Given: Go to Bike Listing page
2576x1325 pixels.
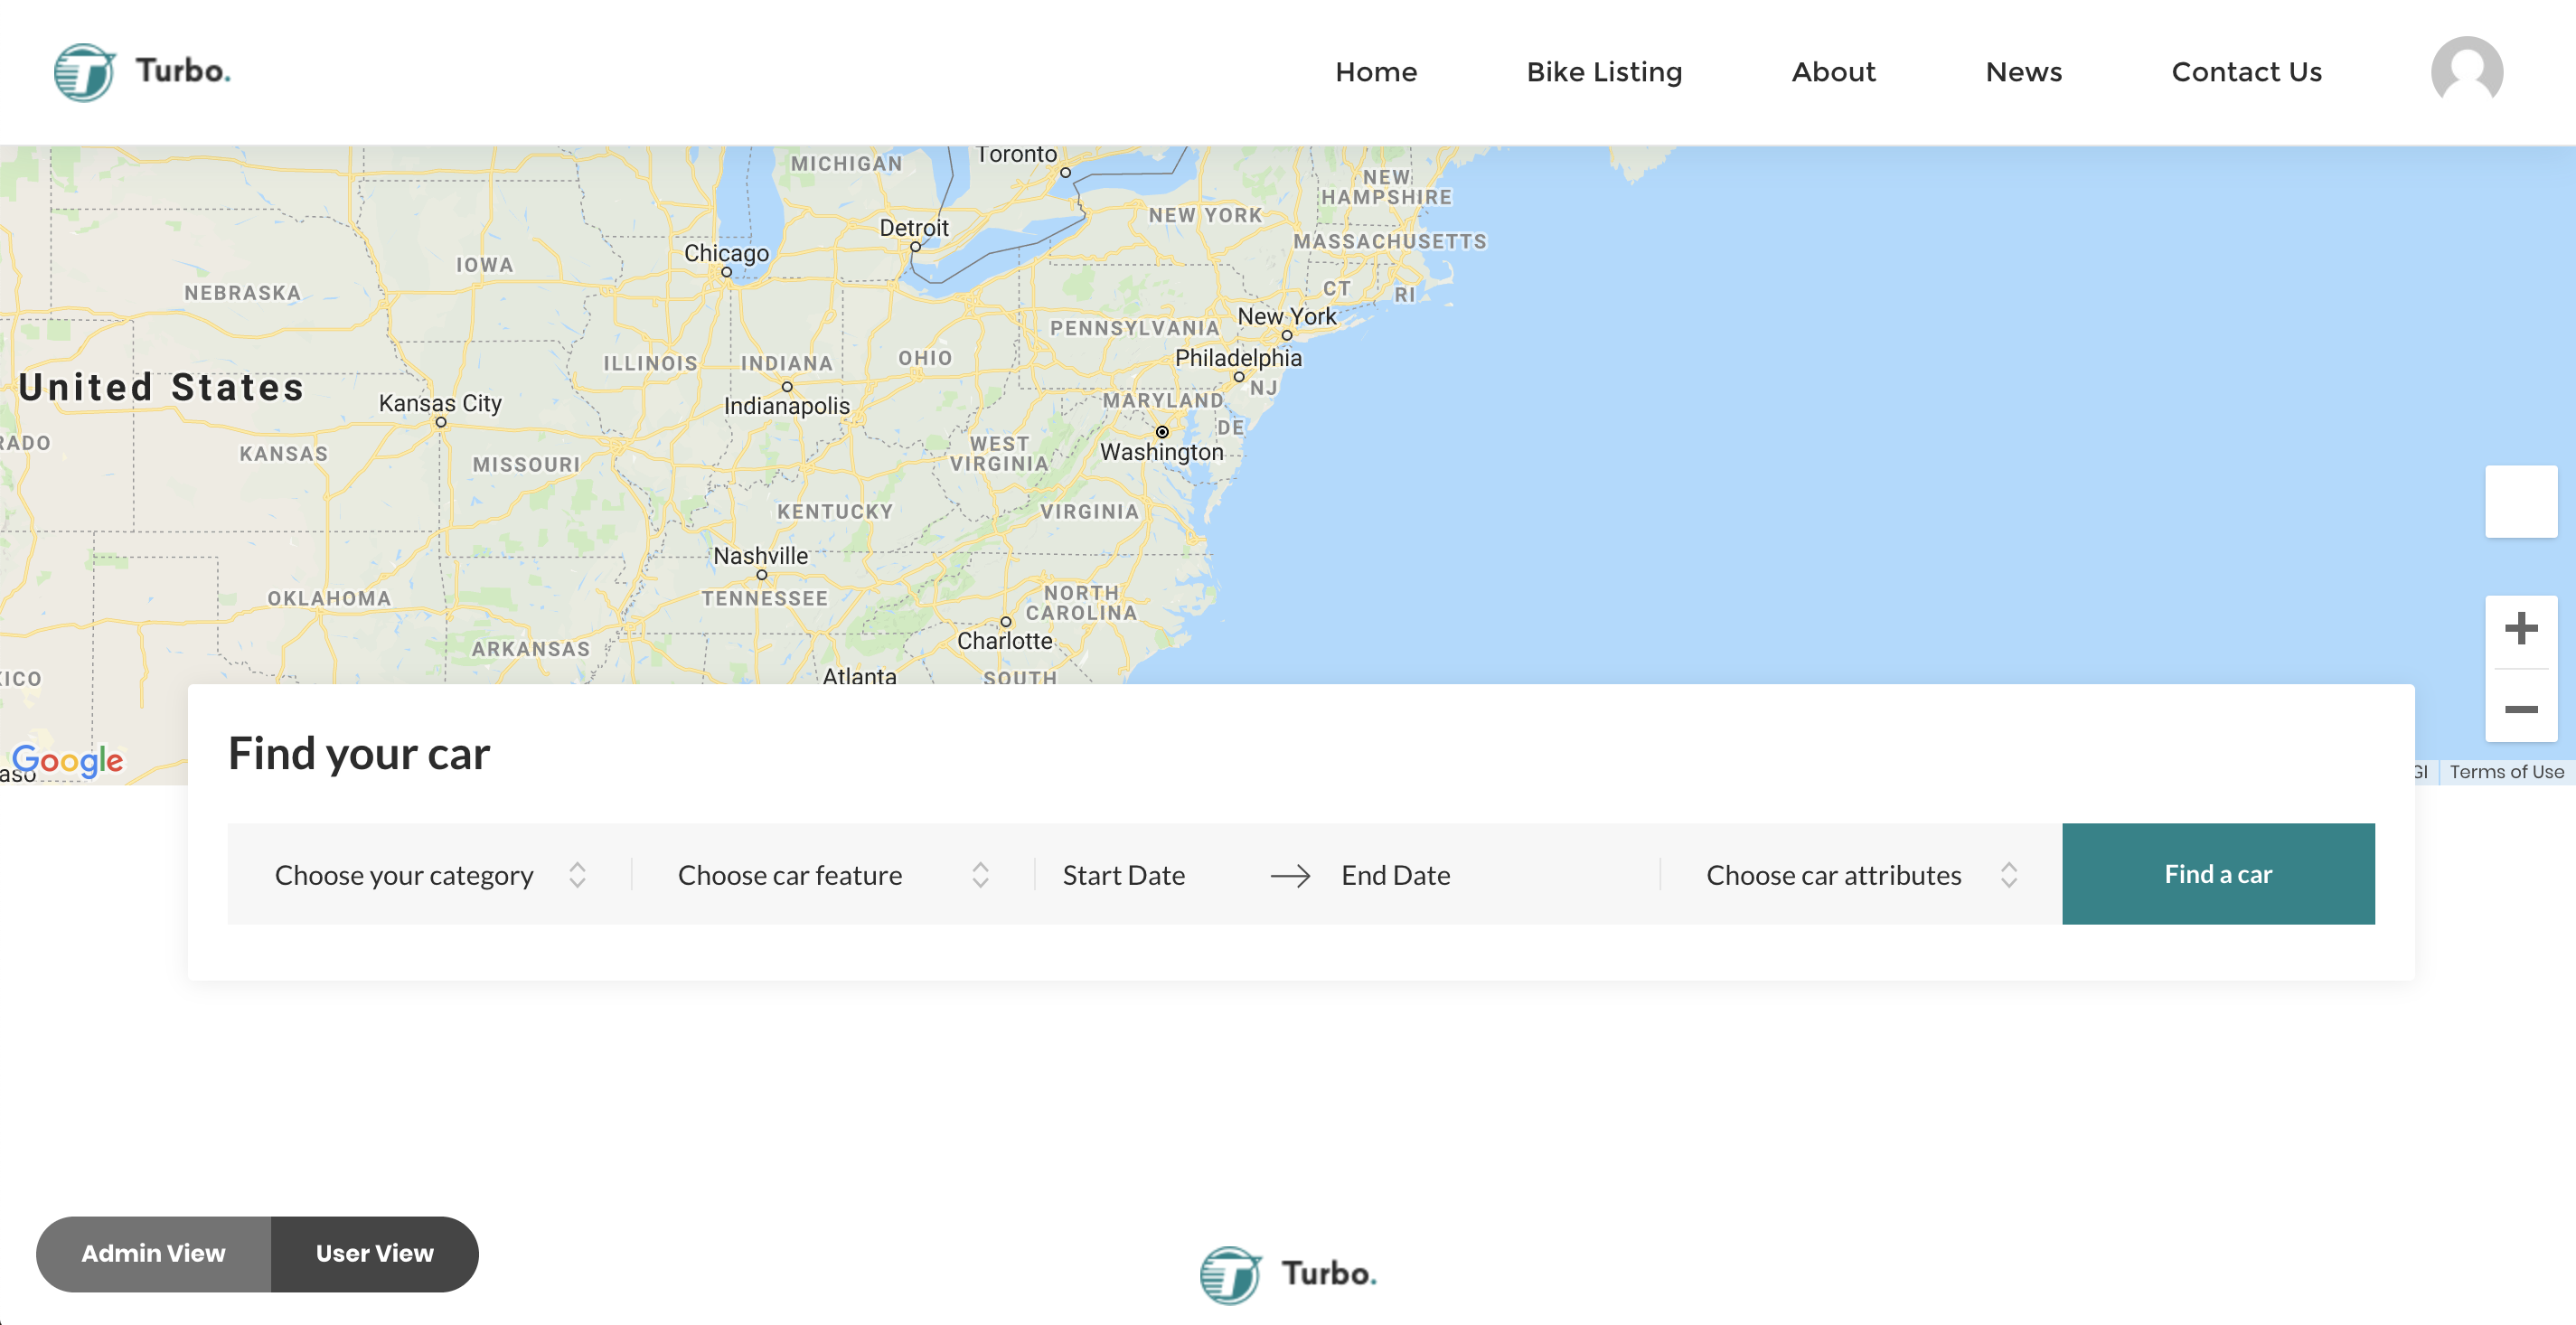Looking at the screenshot, I should [1604, 72].
